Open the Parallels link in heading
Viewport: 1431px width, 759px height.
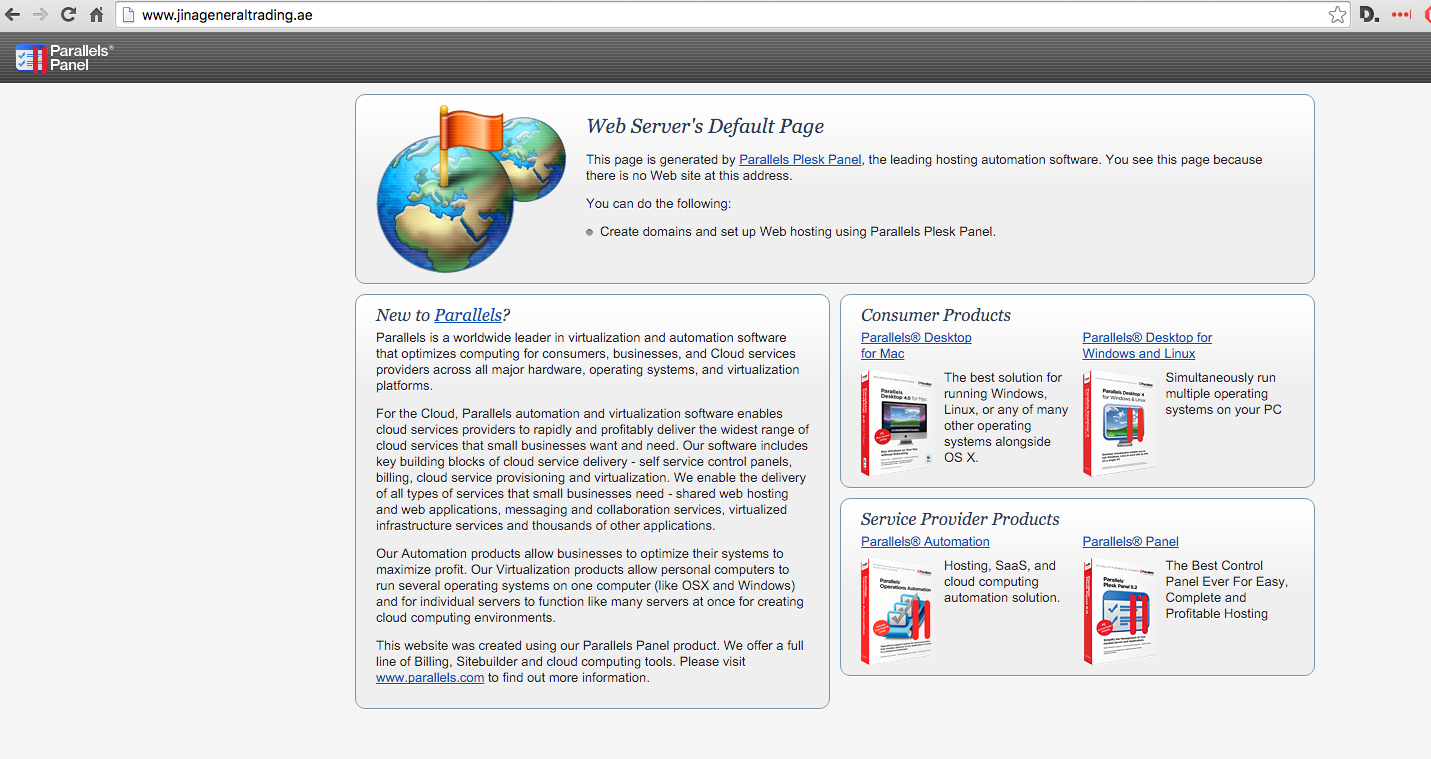coord(468,315)
